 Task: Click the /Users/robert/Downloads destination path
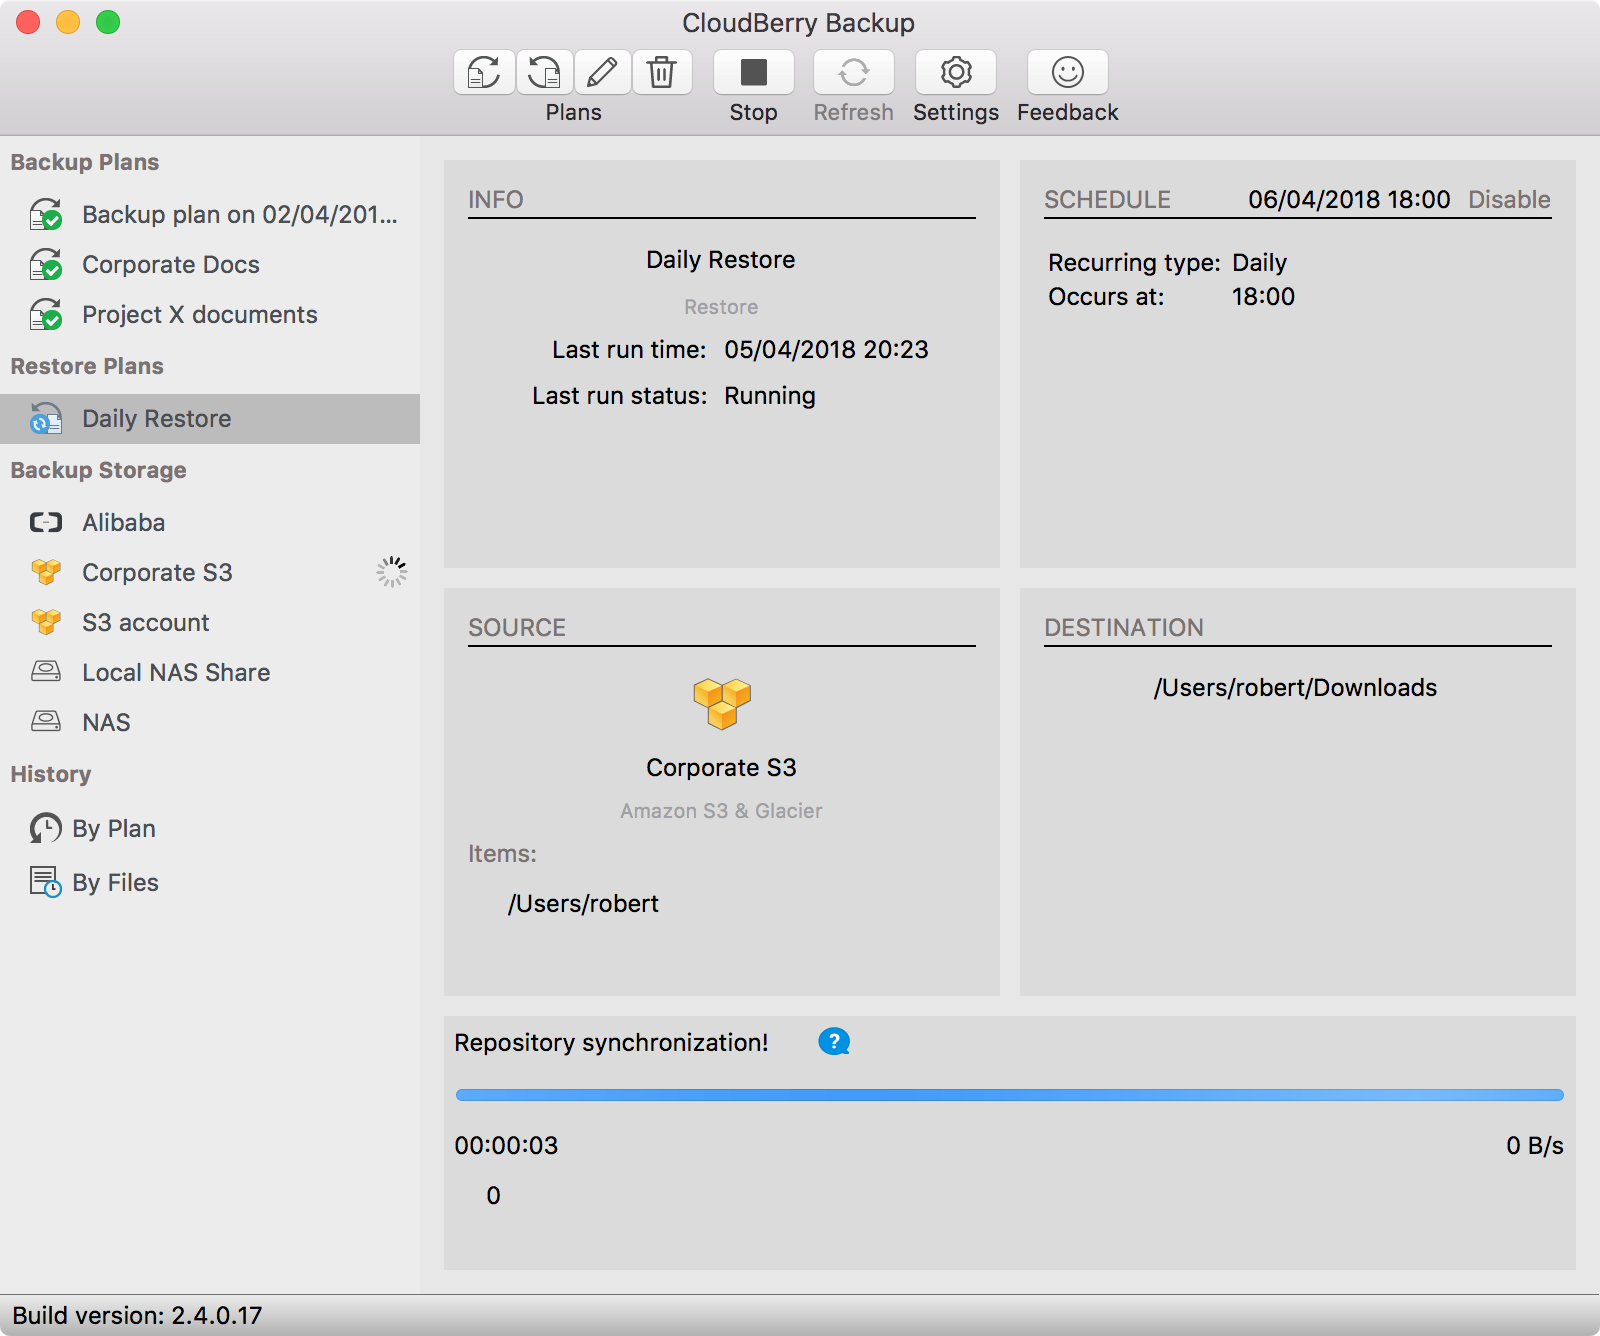coord(1296,688)
